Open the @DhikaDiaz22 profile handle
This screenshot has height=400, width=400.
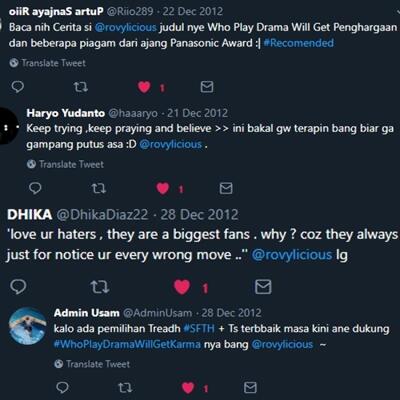click(x=102, y=215)
